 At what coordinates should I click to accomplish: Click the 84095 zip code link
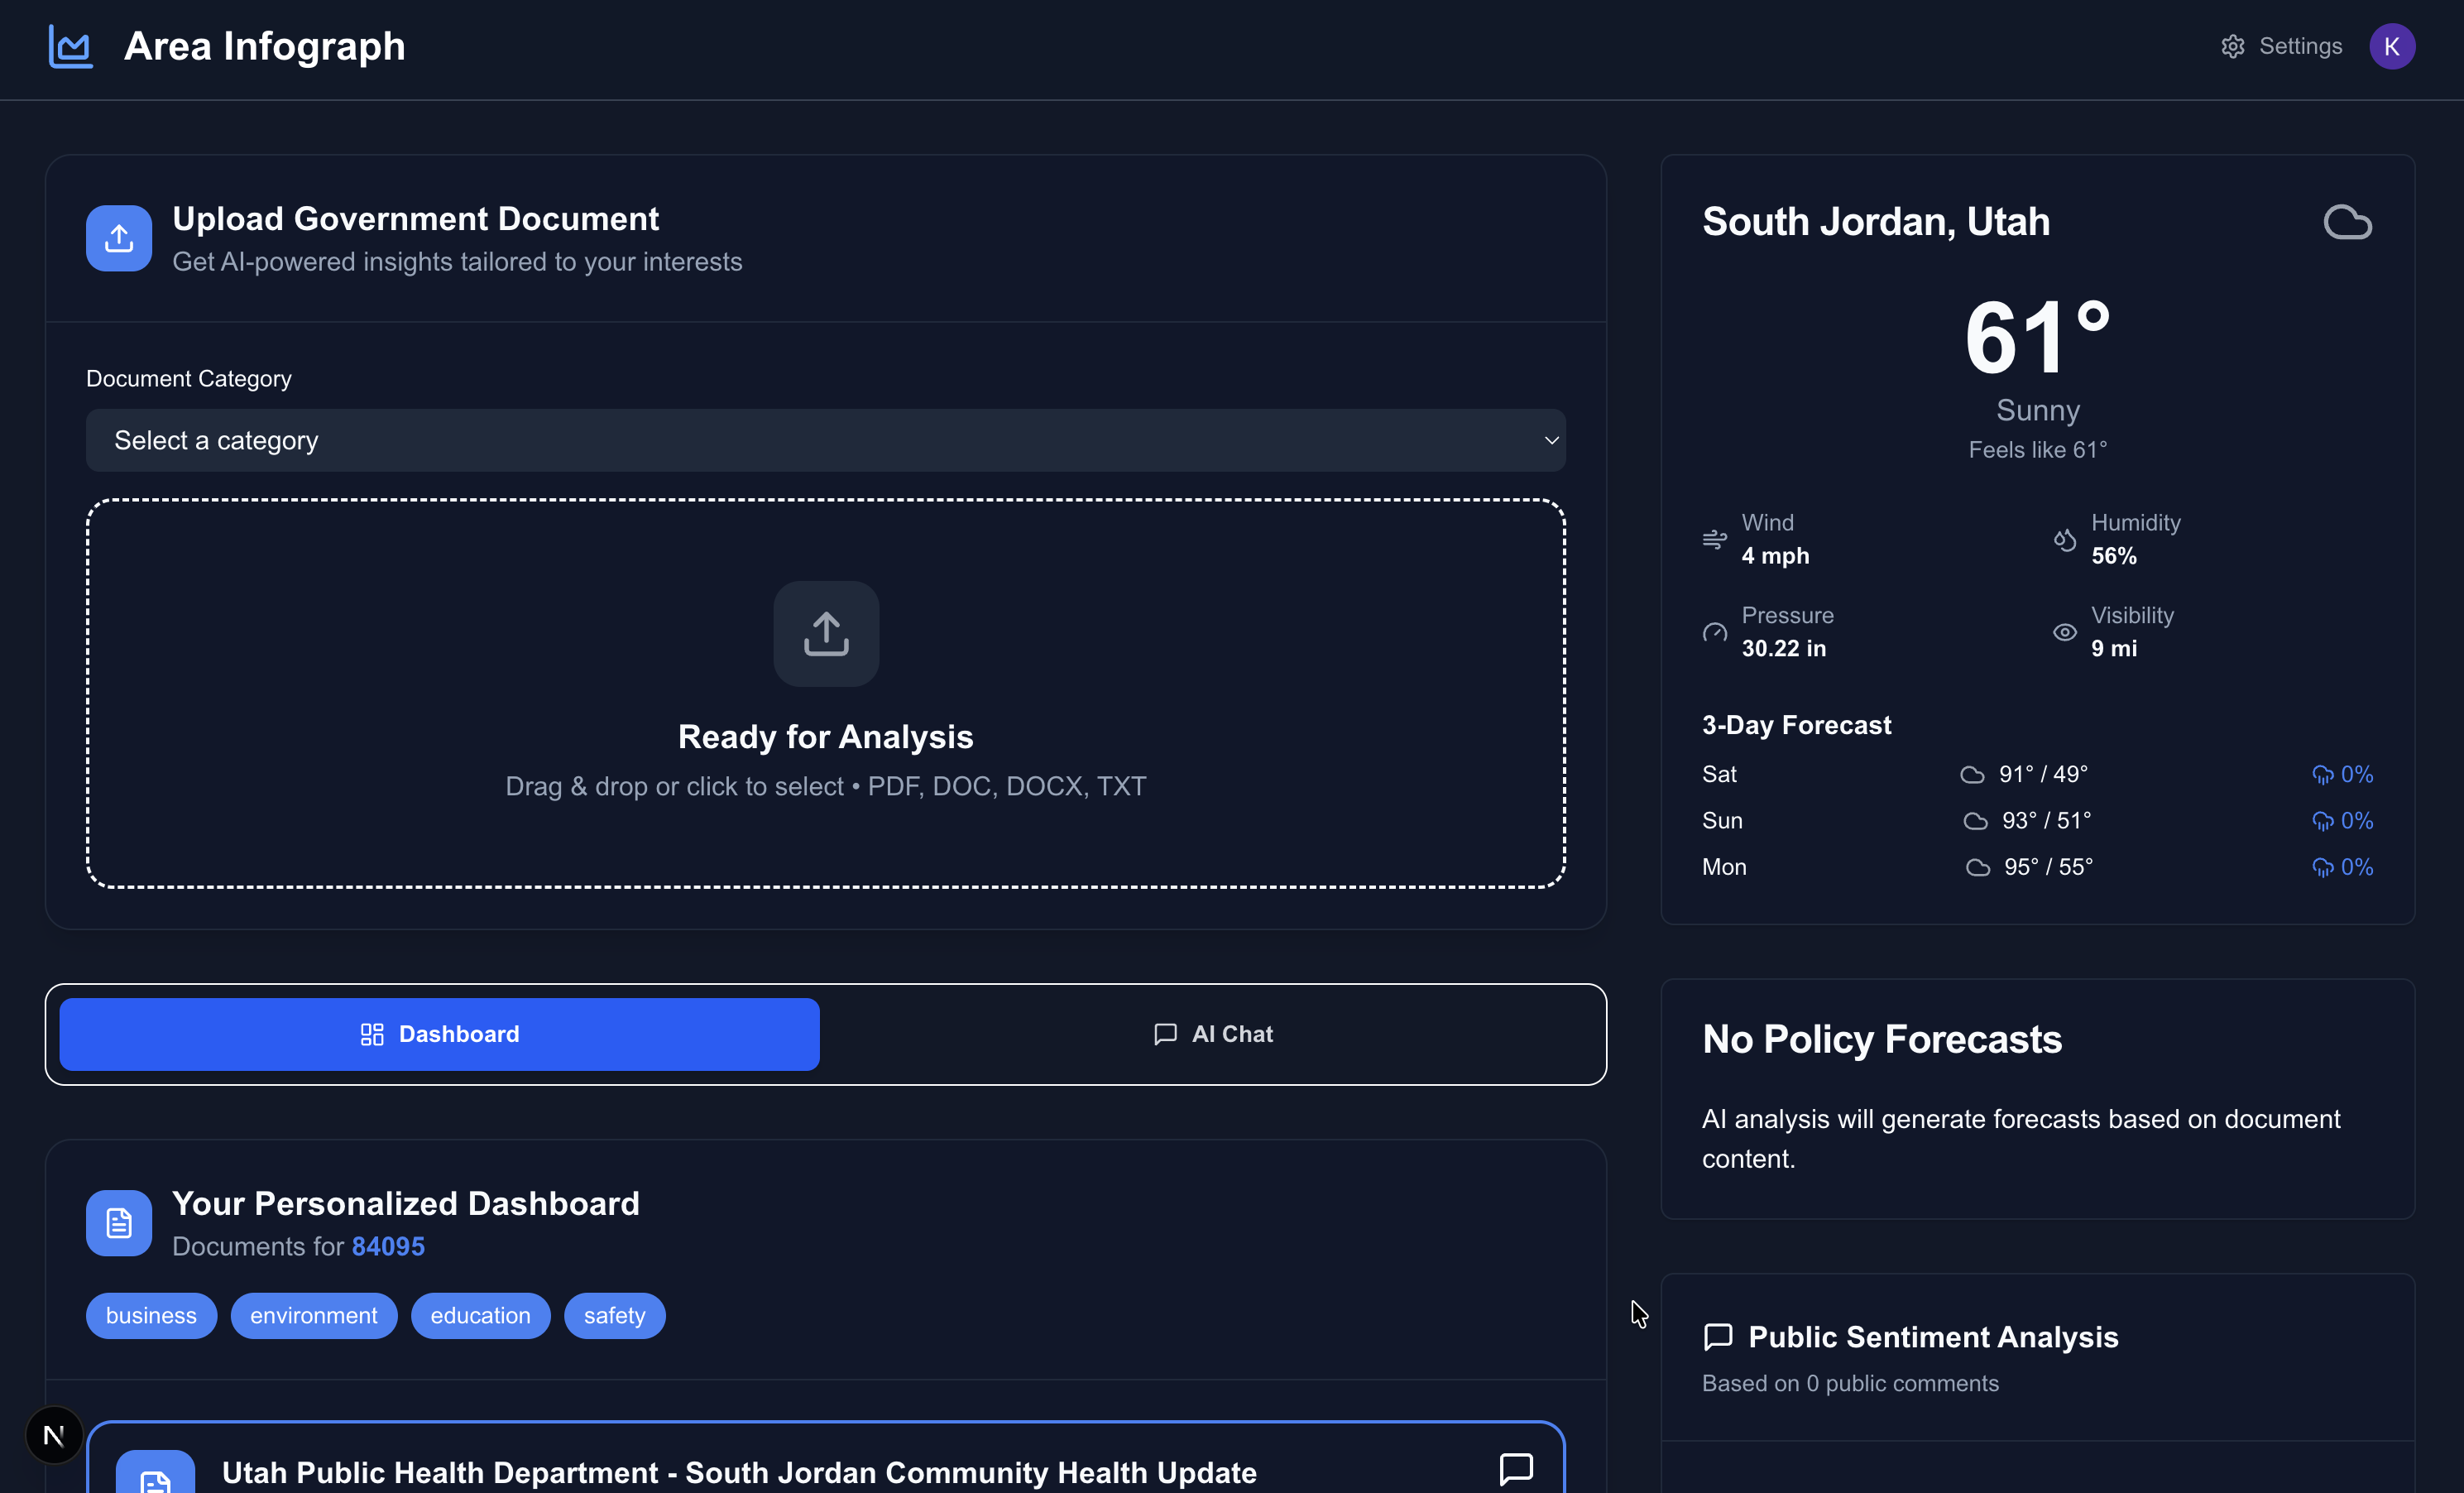tap(388, 1247)
